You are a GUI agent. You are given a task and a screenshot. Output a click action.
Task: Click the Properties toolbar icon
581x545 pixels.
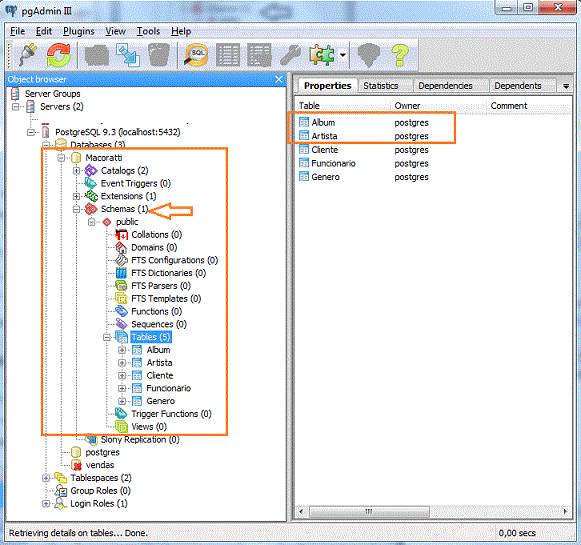click(97, 55)
